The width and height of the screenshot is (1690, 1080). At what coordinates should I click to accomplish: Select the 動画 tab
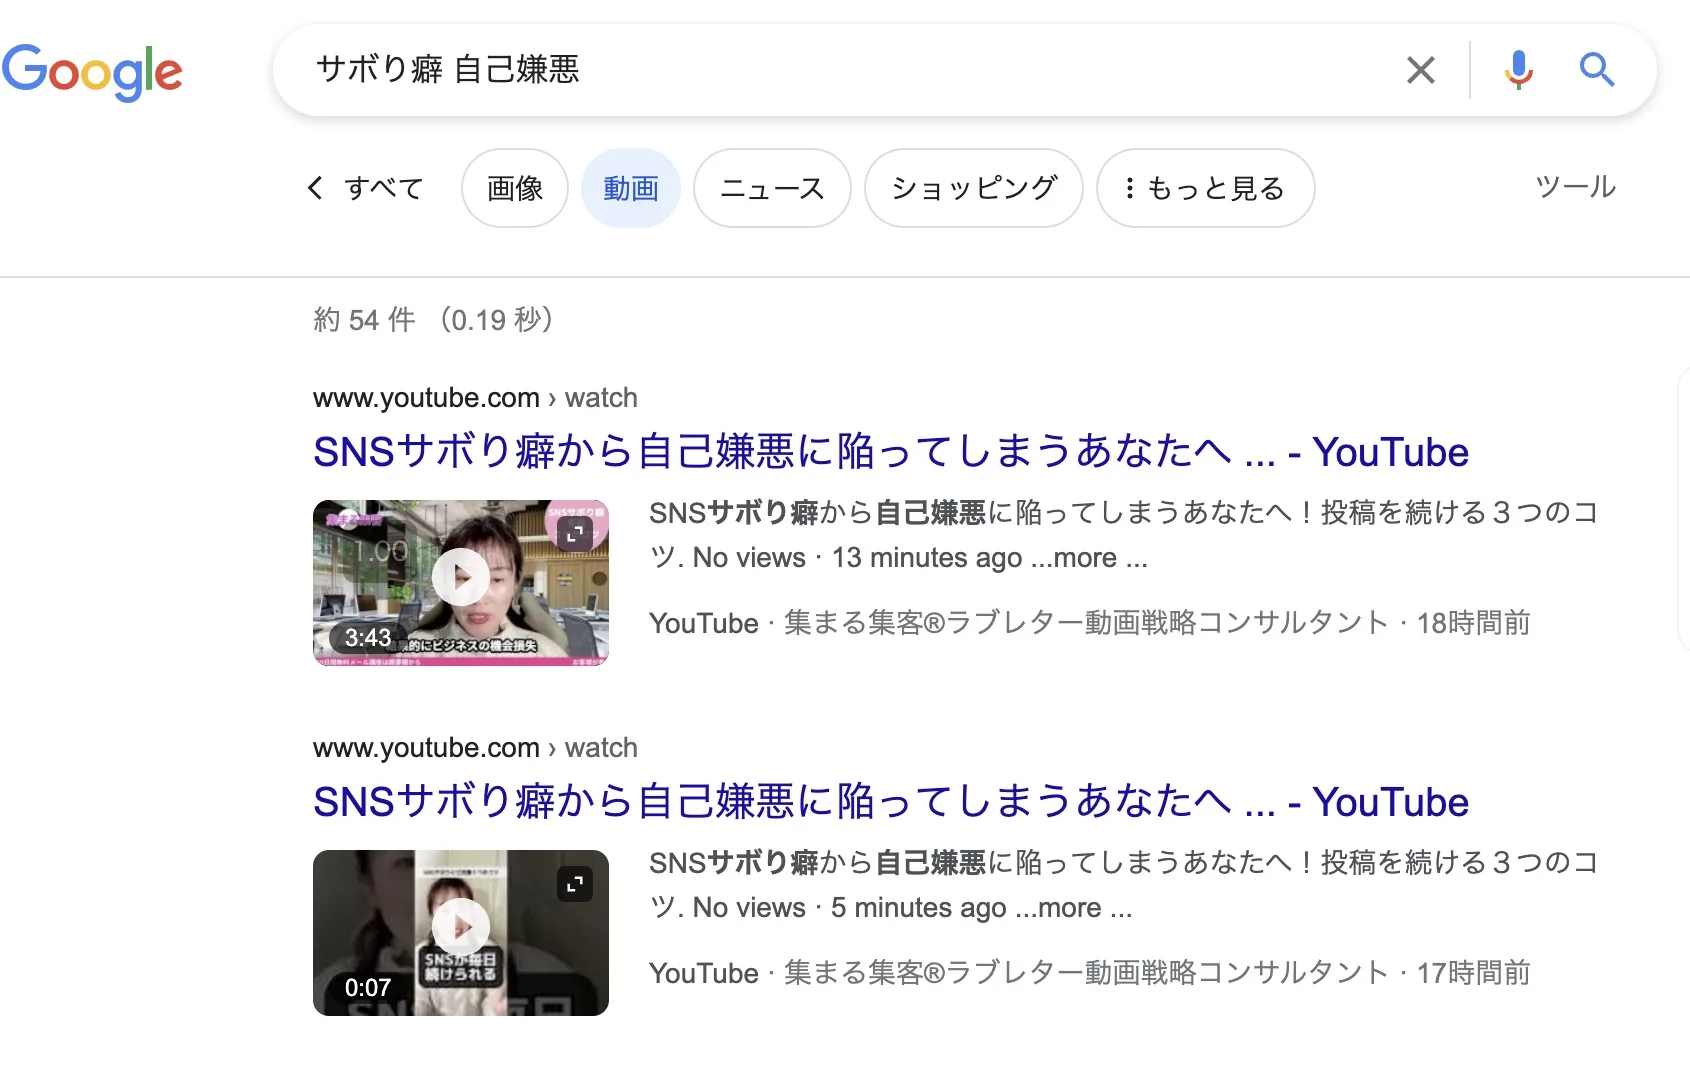click(x=631, y=188)
